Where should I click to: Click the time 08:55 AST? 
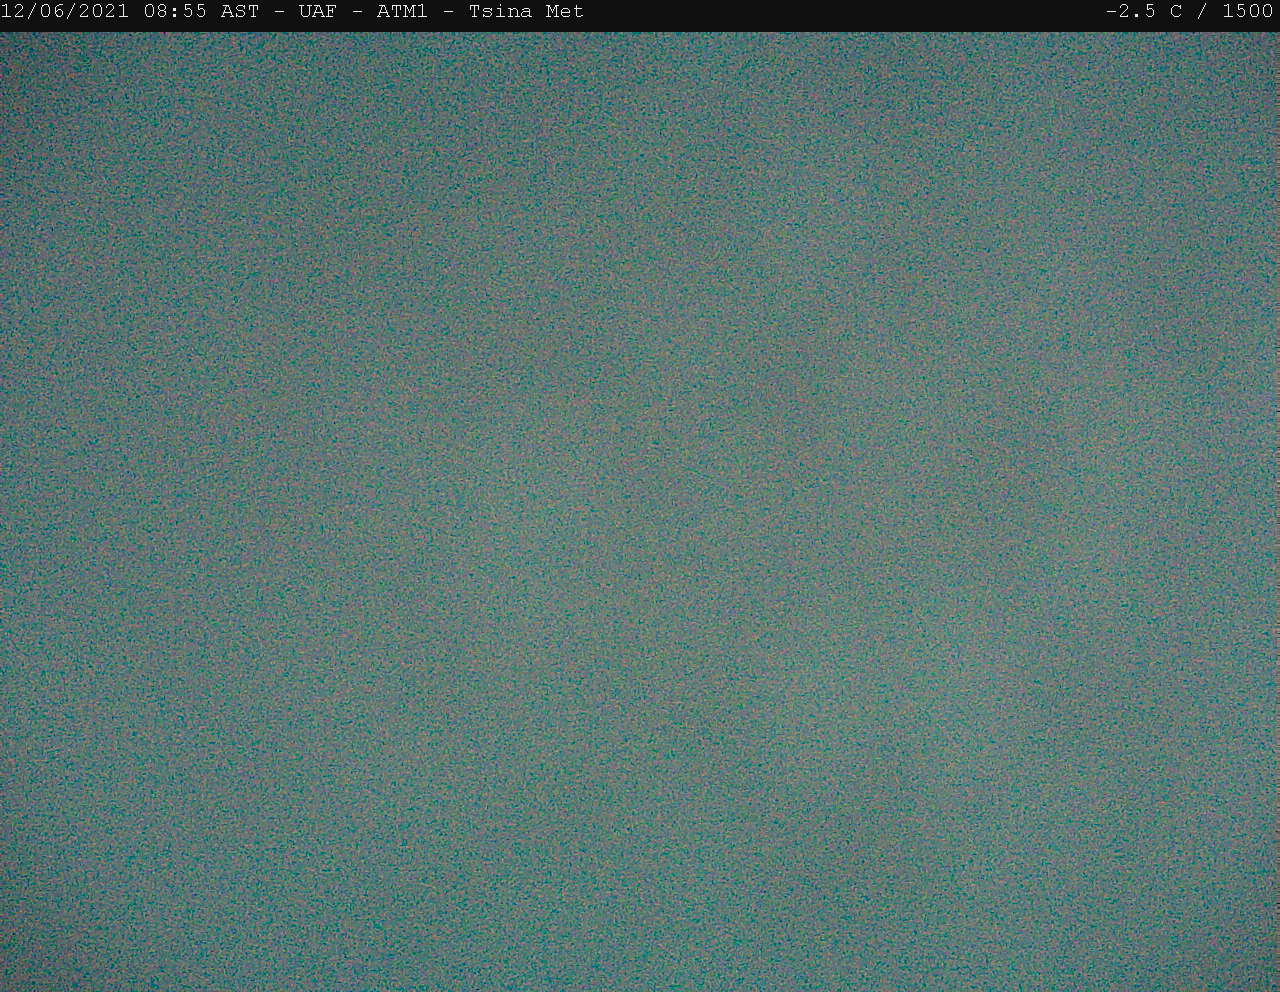[x=201, y=12]
